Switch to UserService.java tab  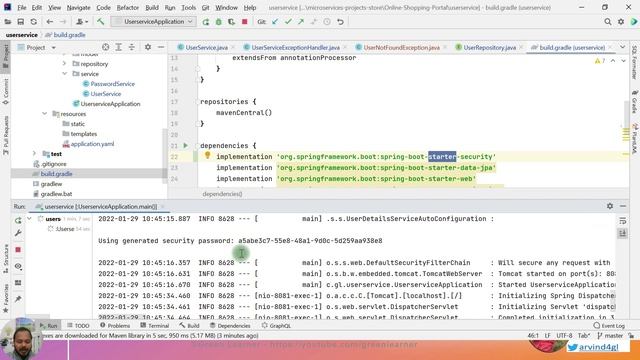[207, 48]
